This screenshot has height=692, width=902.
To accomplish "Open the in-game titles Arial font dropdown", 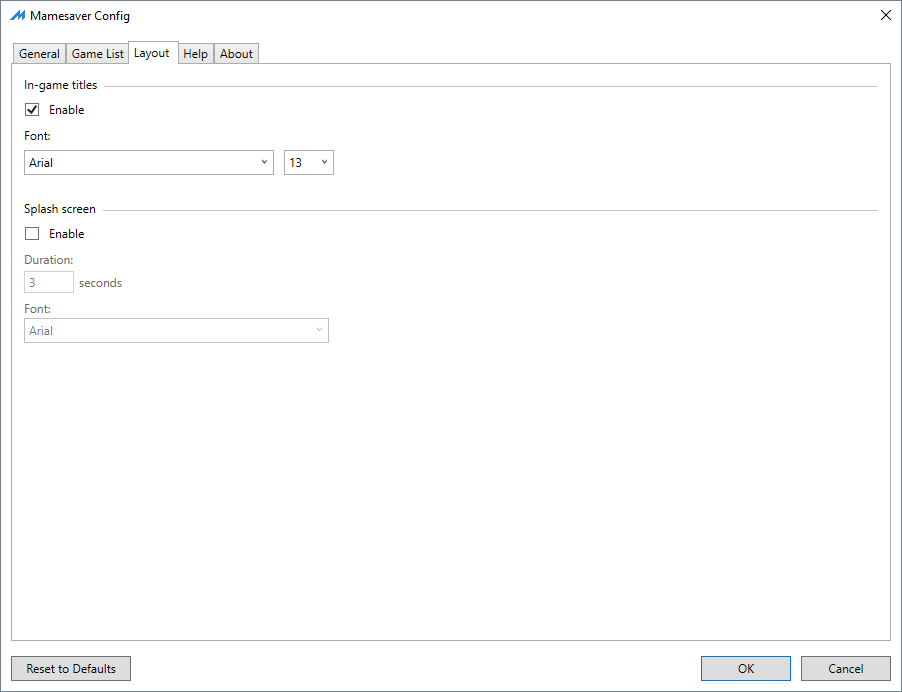I will pyautogui.click(x=149, y=163).
